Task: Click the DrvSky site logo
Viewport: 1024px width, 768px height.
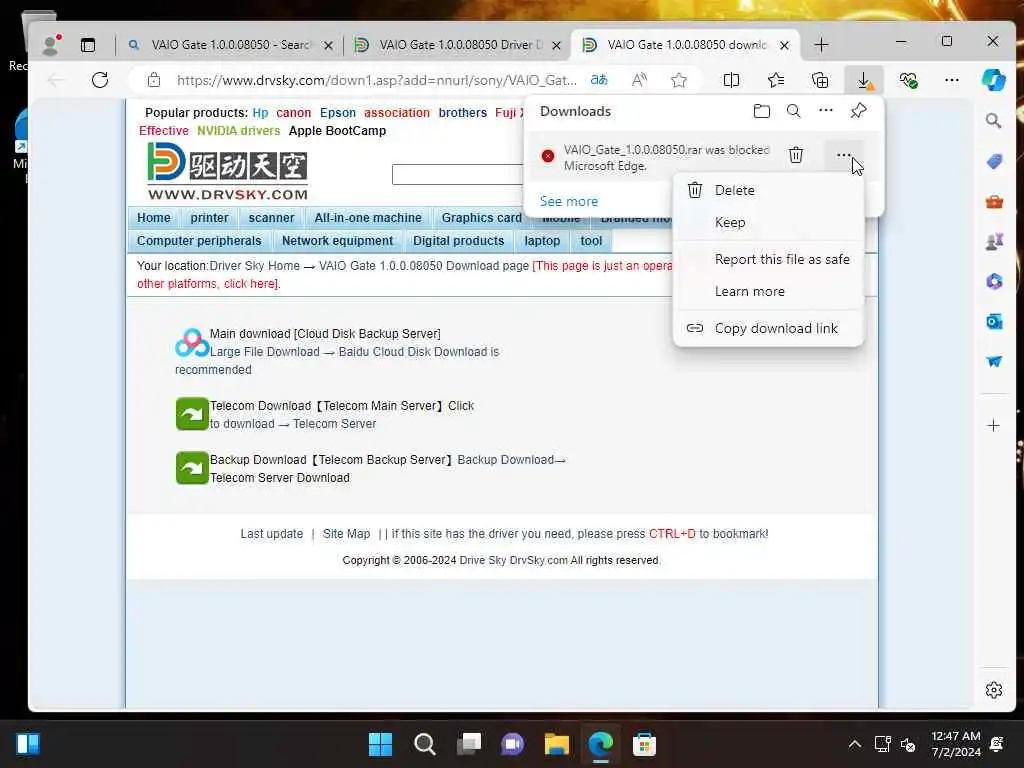Action: (227, 171)
